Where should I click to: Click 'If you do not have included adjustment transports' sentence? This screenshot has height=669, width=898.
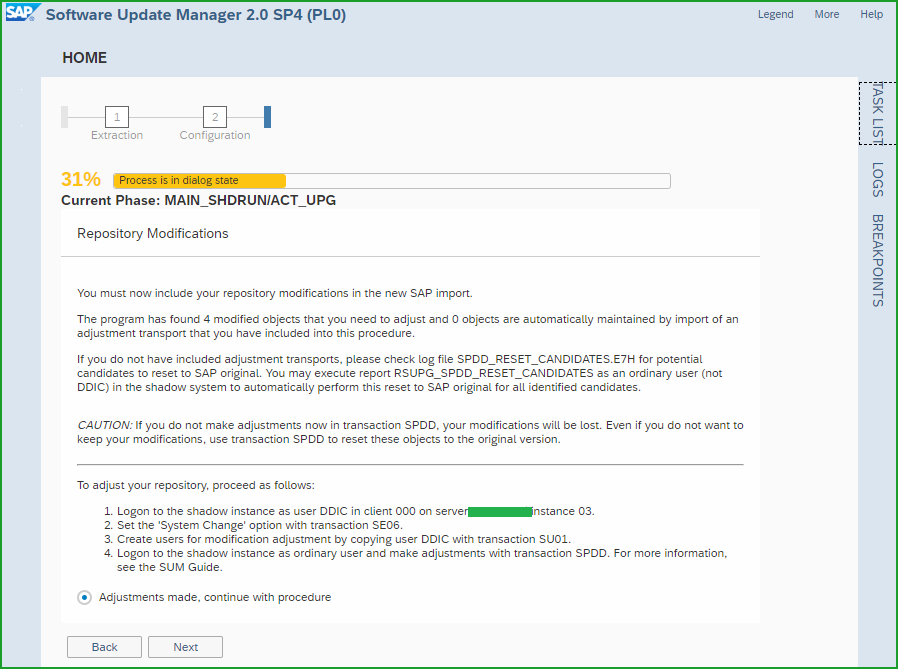[400, 373]
